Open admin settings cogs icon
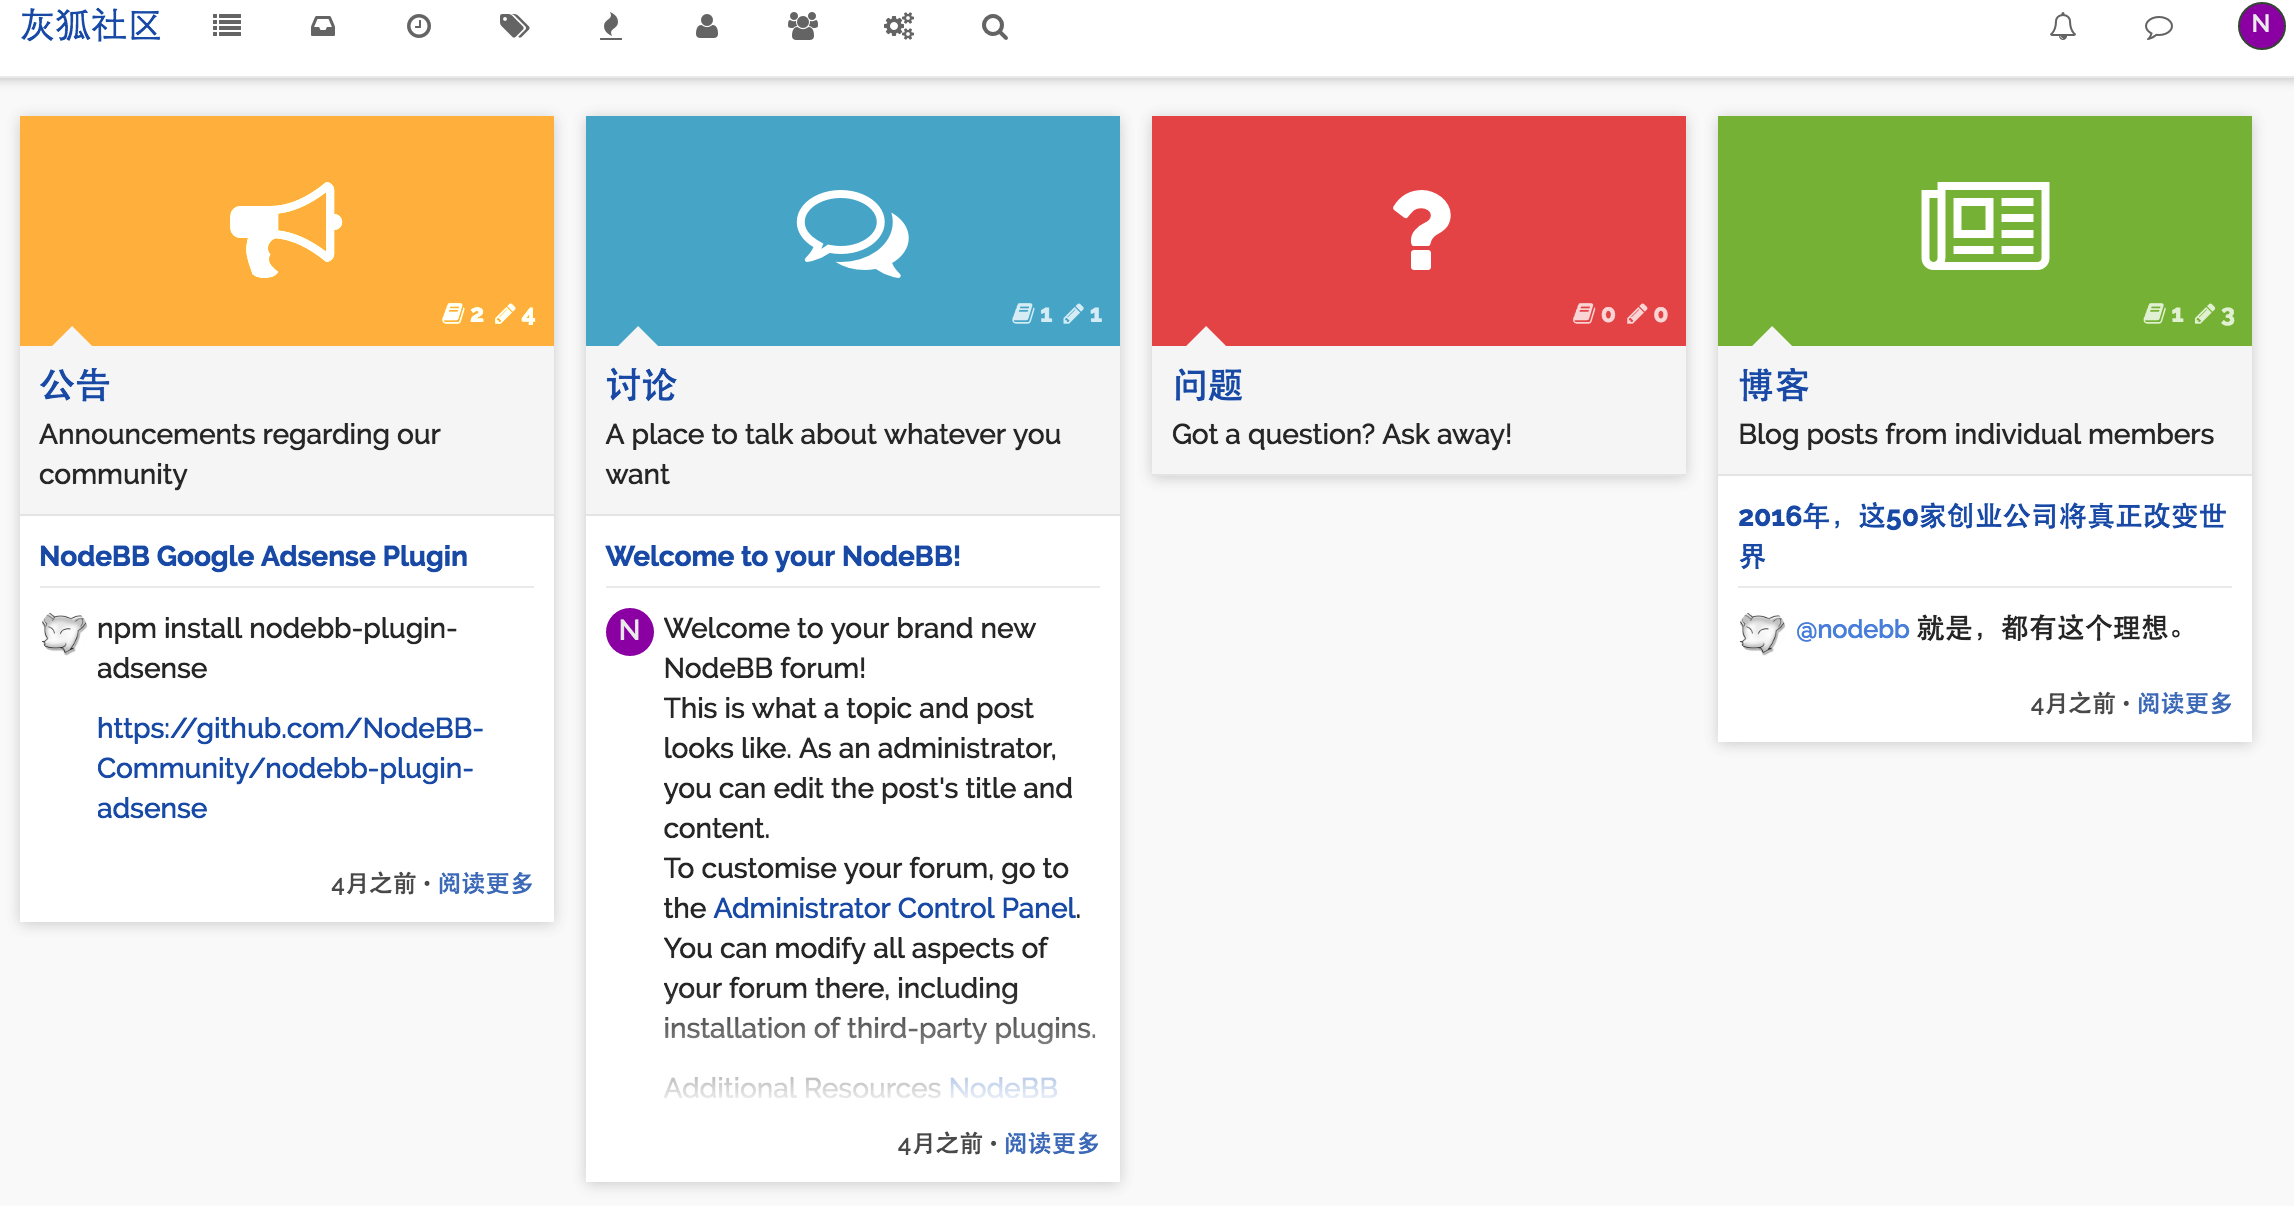Image resolution: width=2294 pixels, height=1206 pixels. 898,27
